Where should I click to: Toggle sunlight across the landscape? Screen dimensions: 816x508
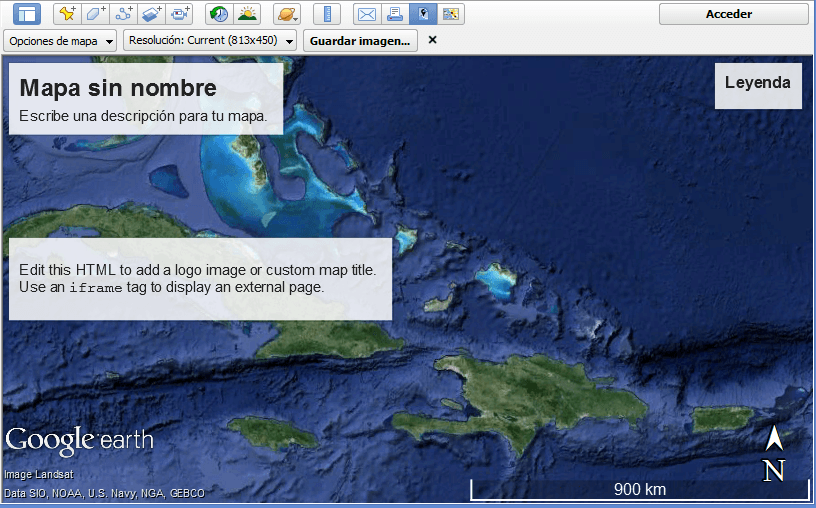click(246, 14)
